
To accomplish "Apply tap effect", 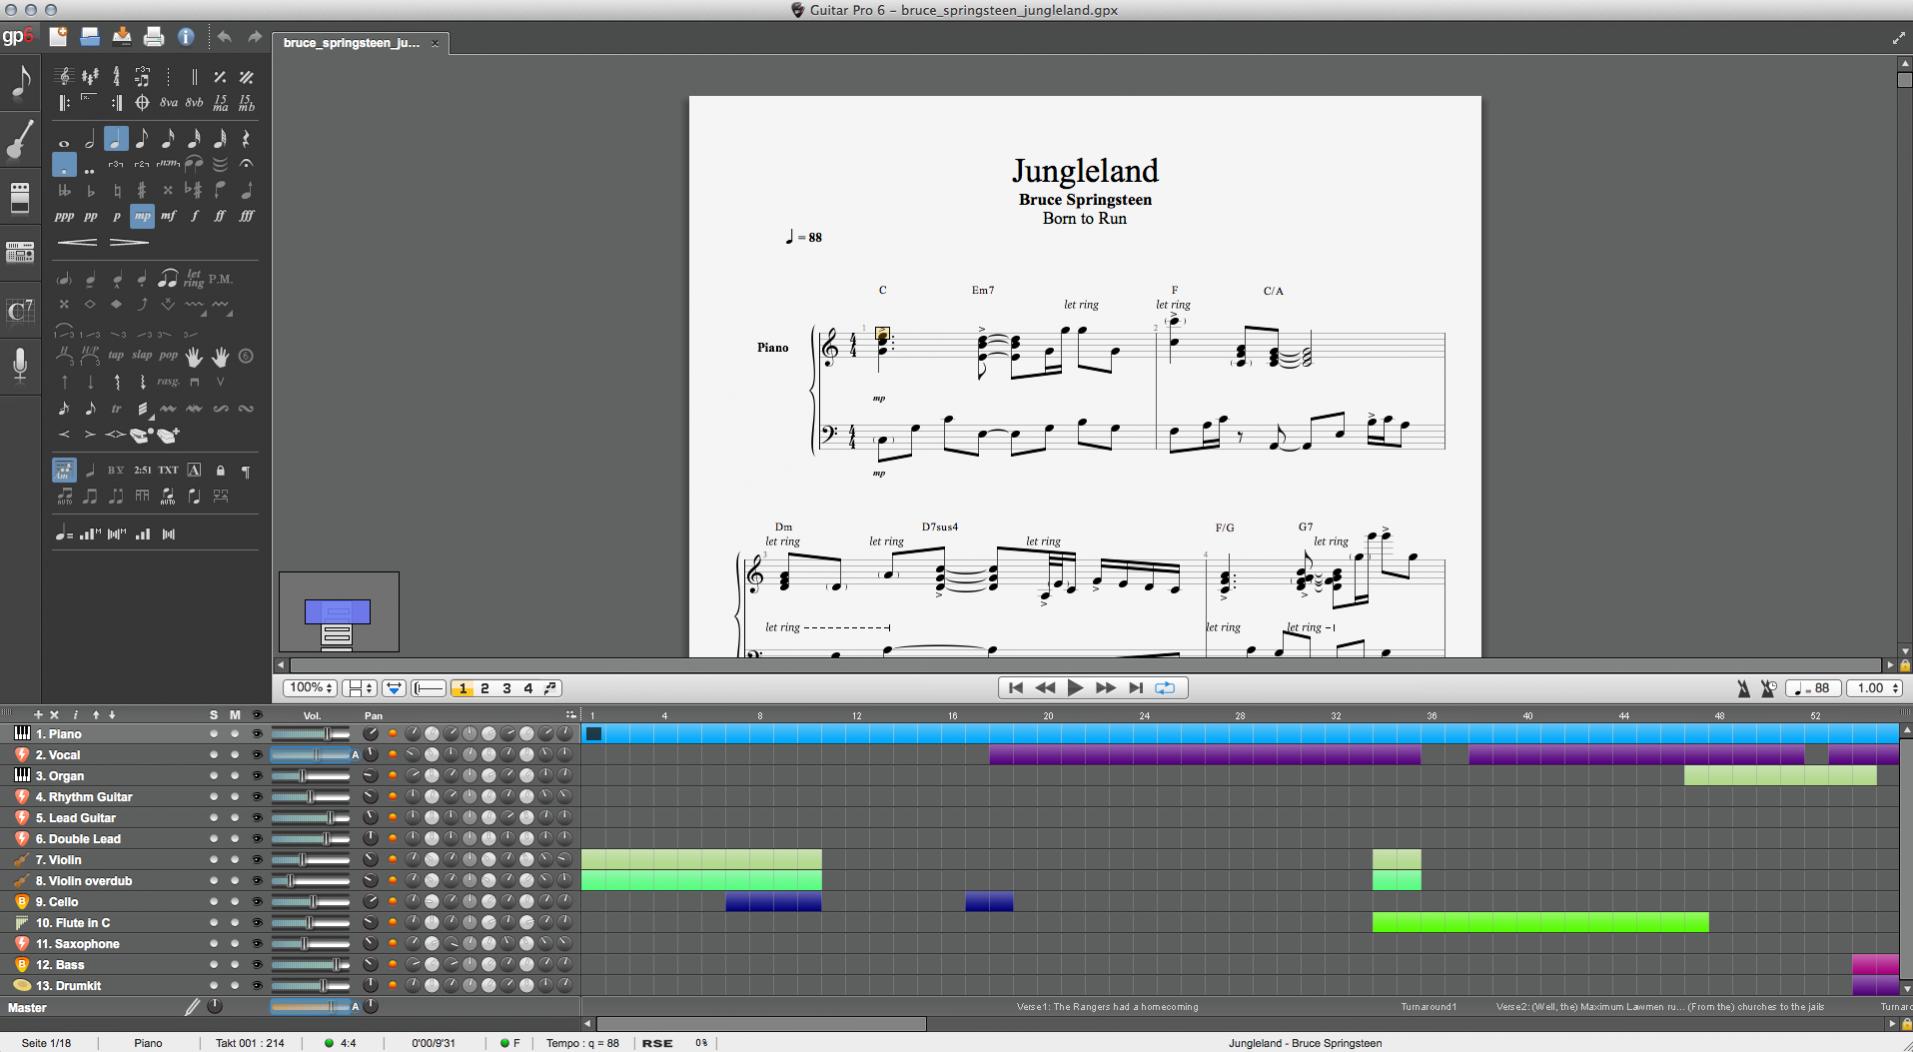I will click(116, 355).
